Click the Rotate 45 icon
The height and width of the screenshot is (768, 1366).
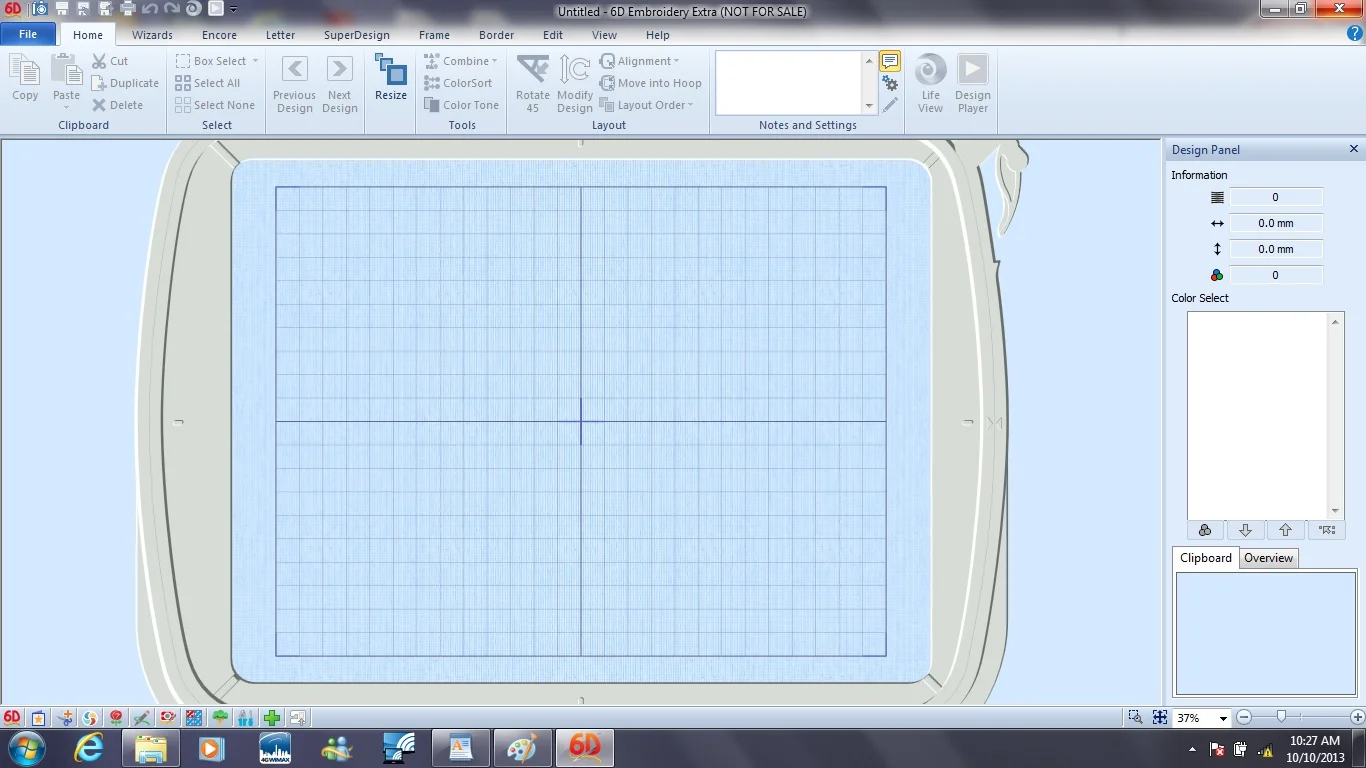tap(533, 71)
